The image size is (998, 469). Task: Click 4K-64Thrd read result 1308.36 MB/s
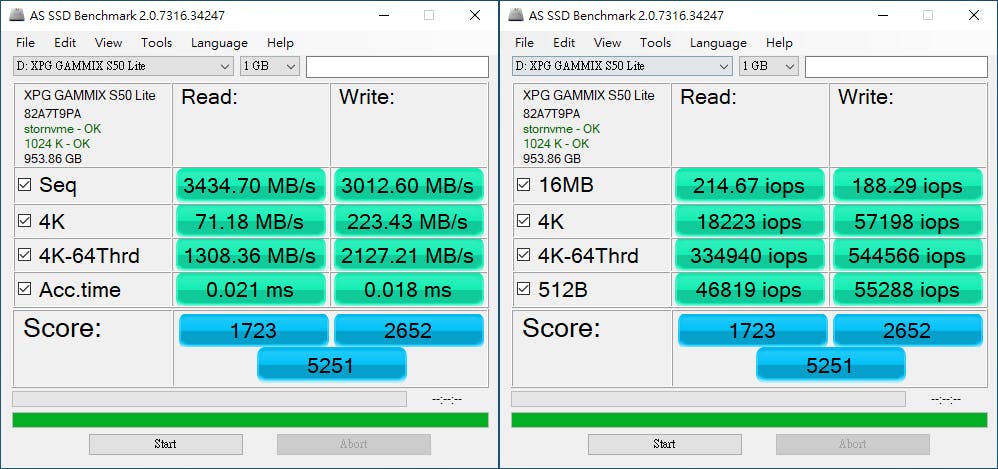pos(250,255)
